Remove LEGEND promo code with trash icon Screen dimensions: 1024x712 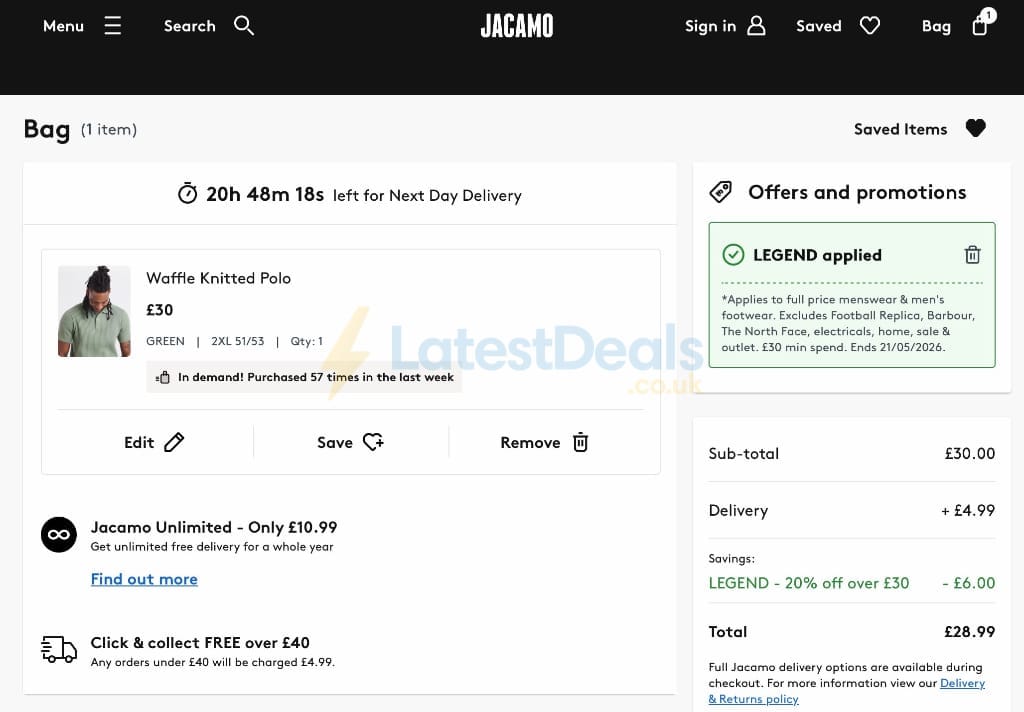pyautogui.click(x=972, y=255)
